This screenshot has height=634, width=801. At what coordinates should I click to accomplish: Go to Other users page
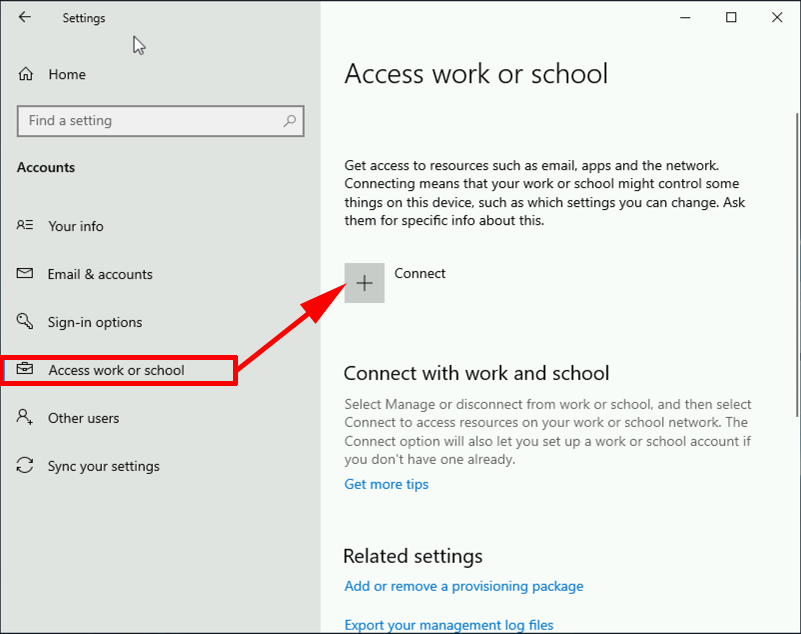pos(84,418)
